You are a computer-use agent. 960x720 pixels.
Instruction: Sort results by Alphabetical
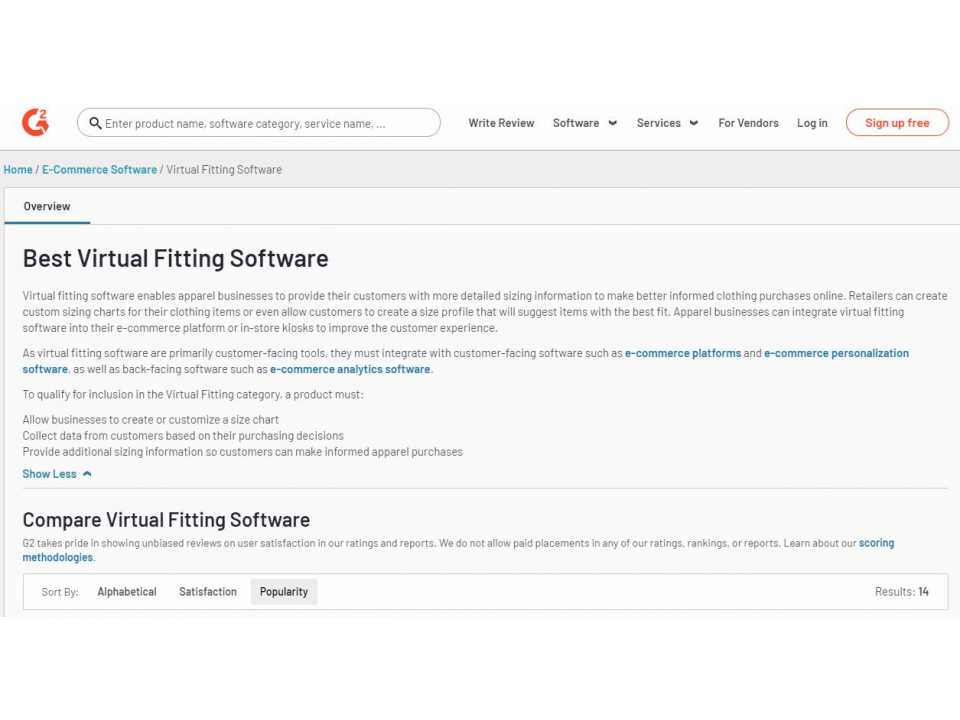point(126,591)
